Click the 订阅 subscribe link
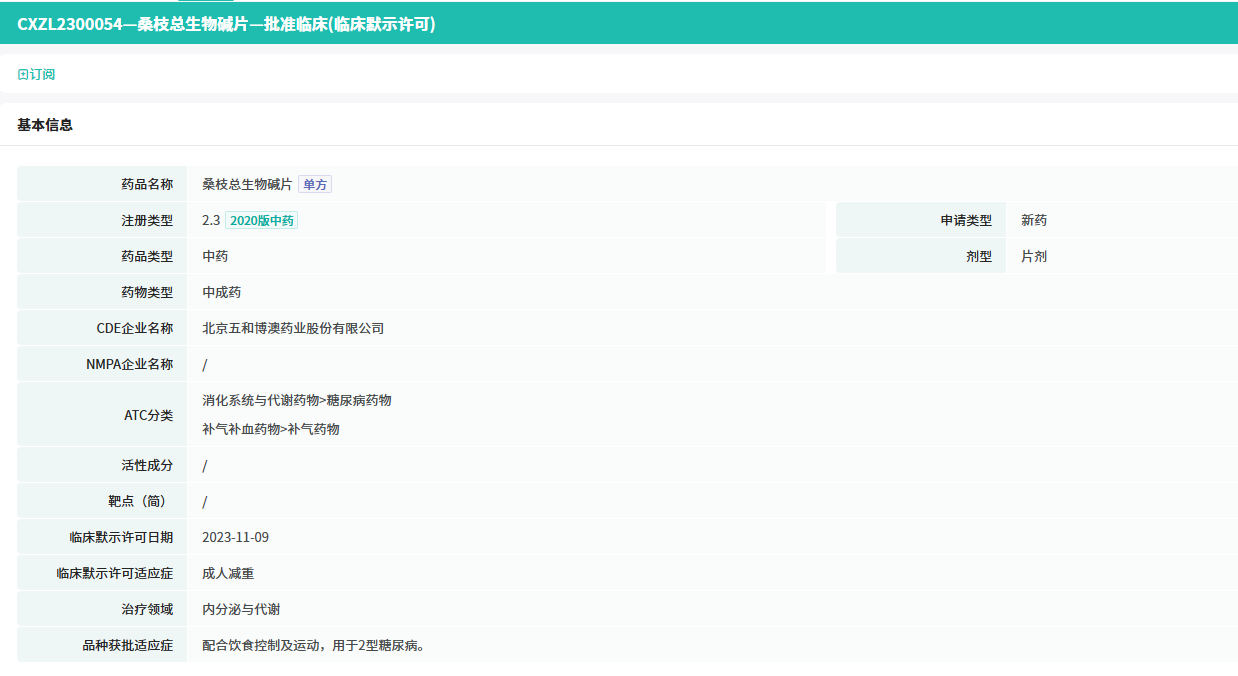The width and height of the screenshot is (1238, 676). (37, 74)
